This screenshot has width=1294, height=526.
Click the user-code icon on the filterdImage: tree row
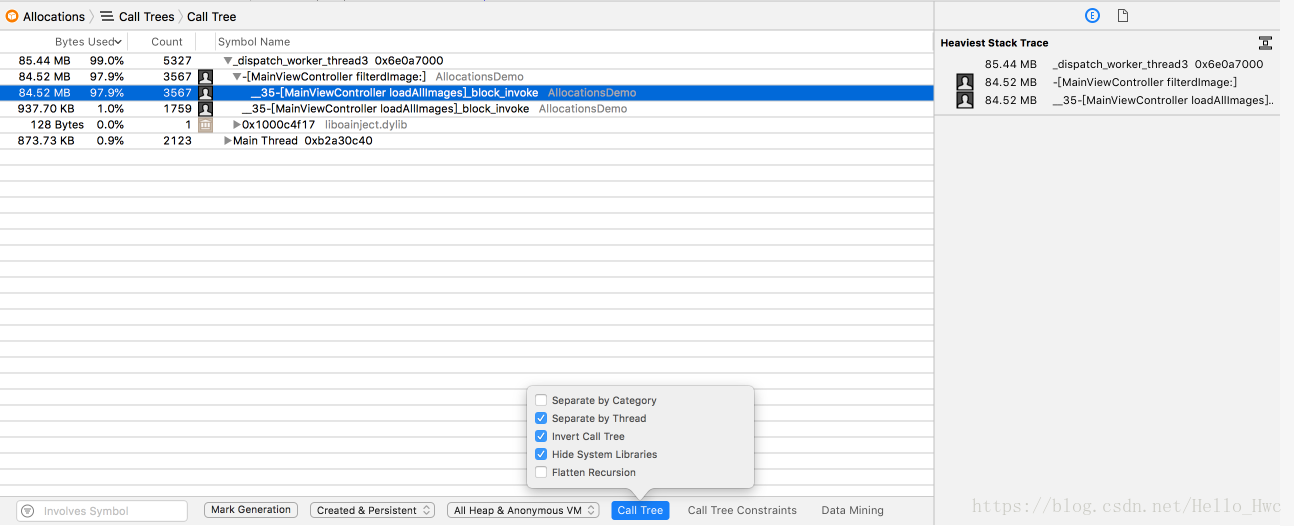click(x=205, y=77)
